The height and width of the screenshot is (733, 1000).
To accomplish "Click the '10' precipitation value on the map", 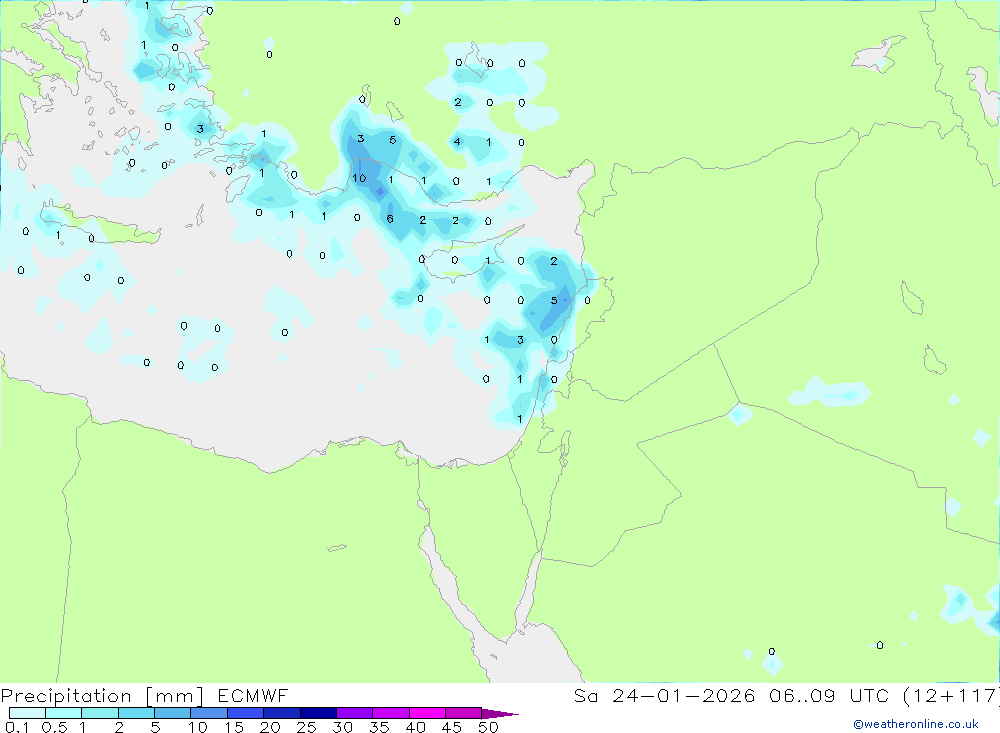I will (x=359, y=178).
